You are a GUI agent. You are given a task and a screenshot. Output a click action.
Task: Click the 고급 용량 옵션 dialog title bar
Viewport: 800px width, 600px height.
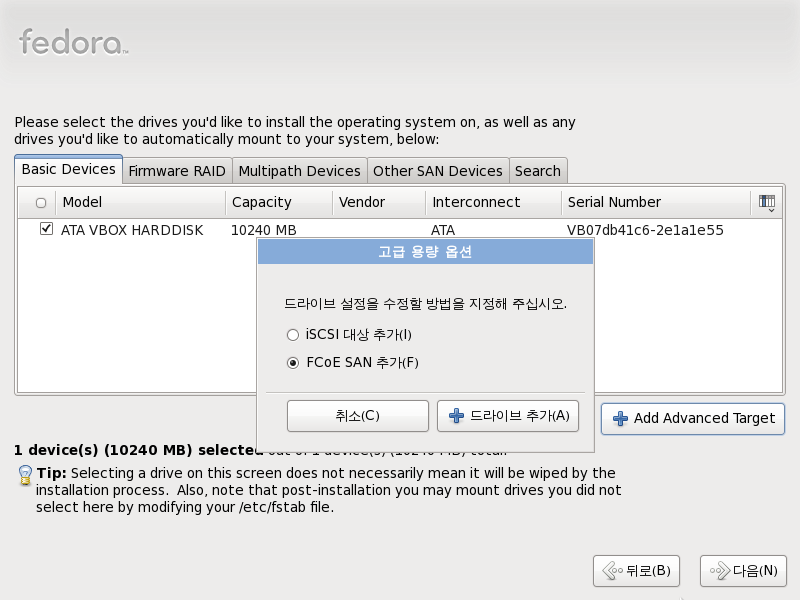click(426, 252)
